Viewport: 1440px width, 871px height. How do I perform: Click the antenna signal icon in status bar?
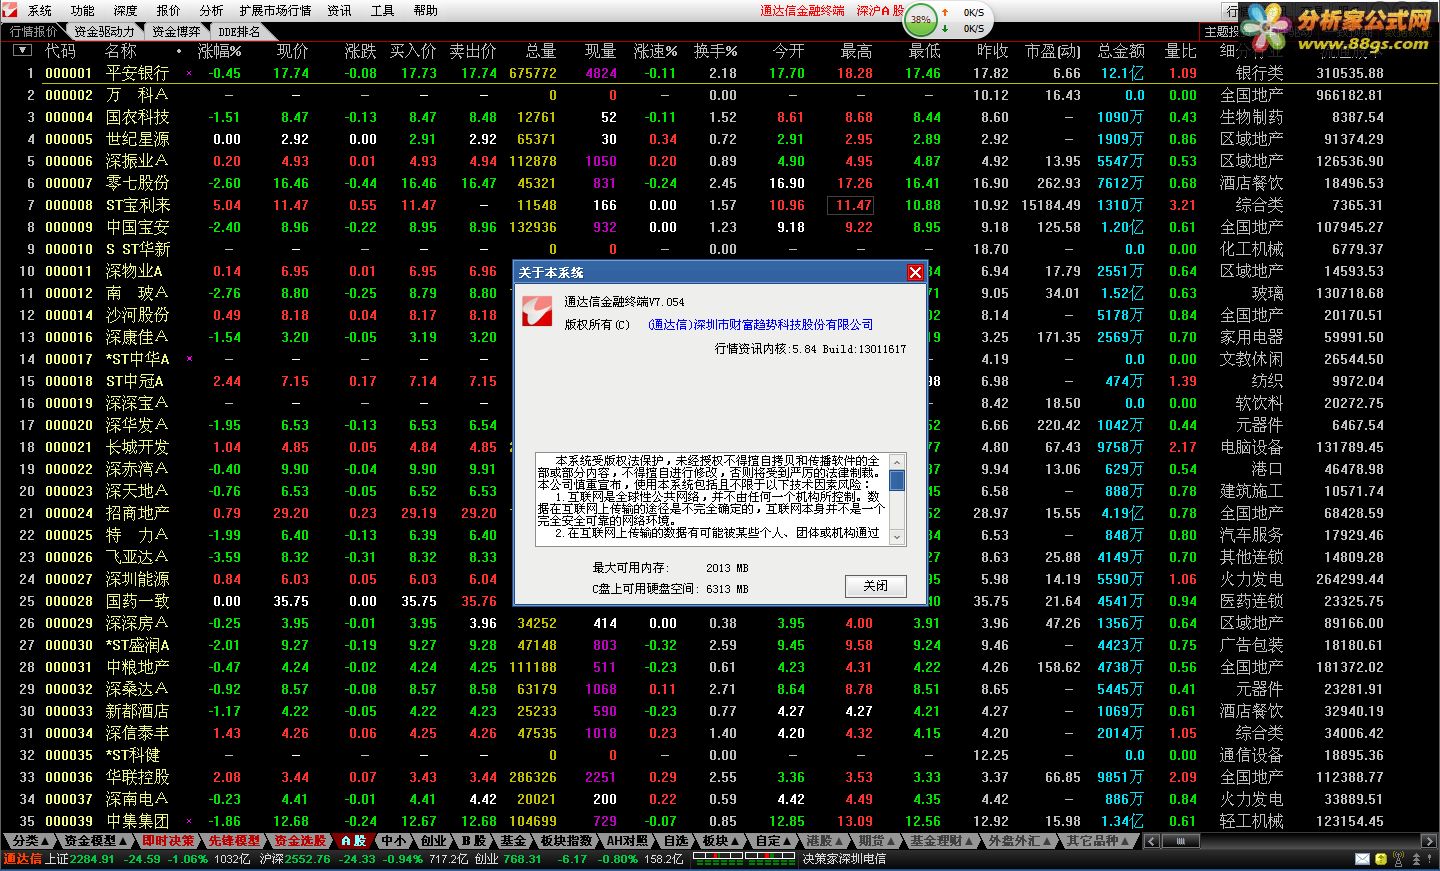click(1399, 859)
